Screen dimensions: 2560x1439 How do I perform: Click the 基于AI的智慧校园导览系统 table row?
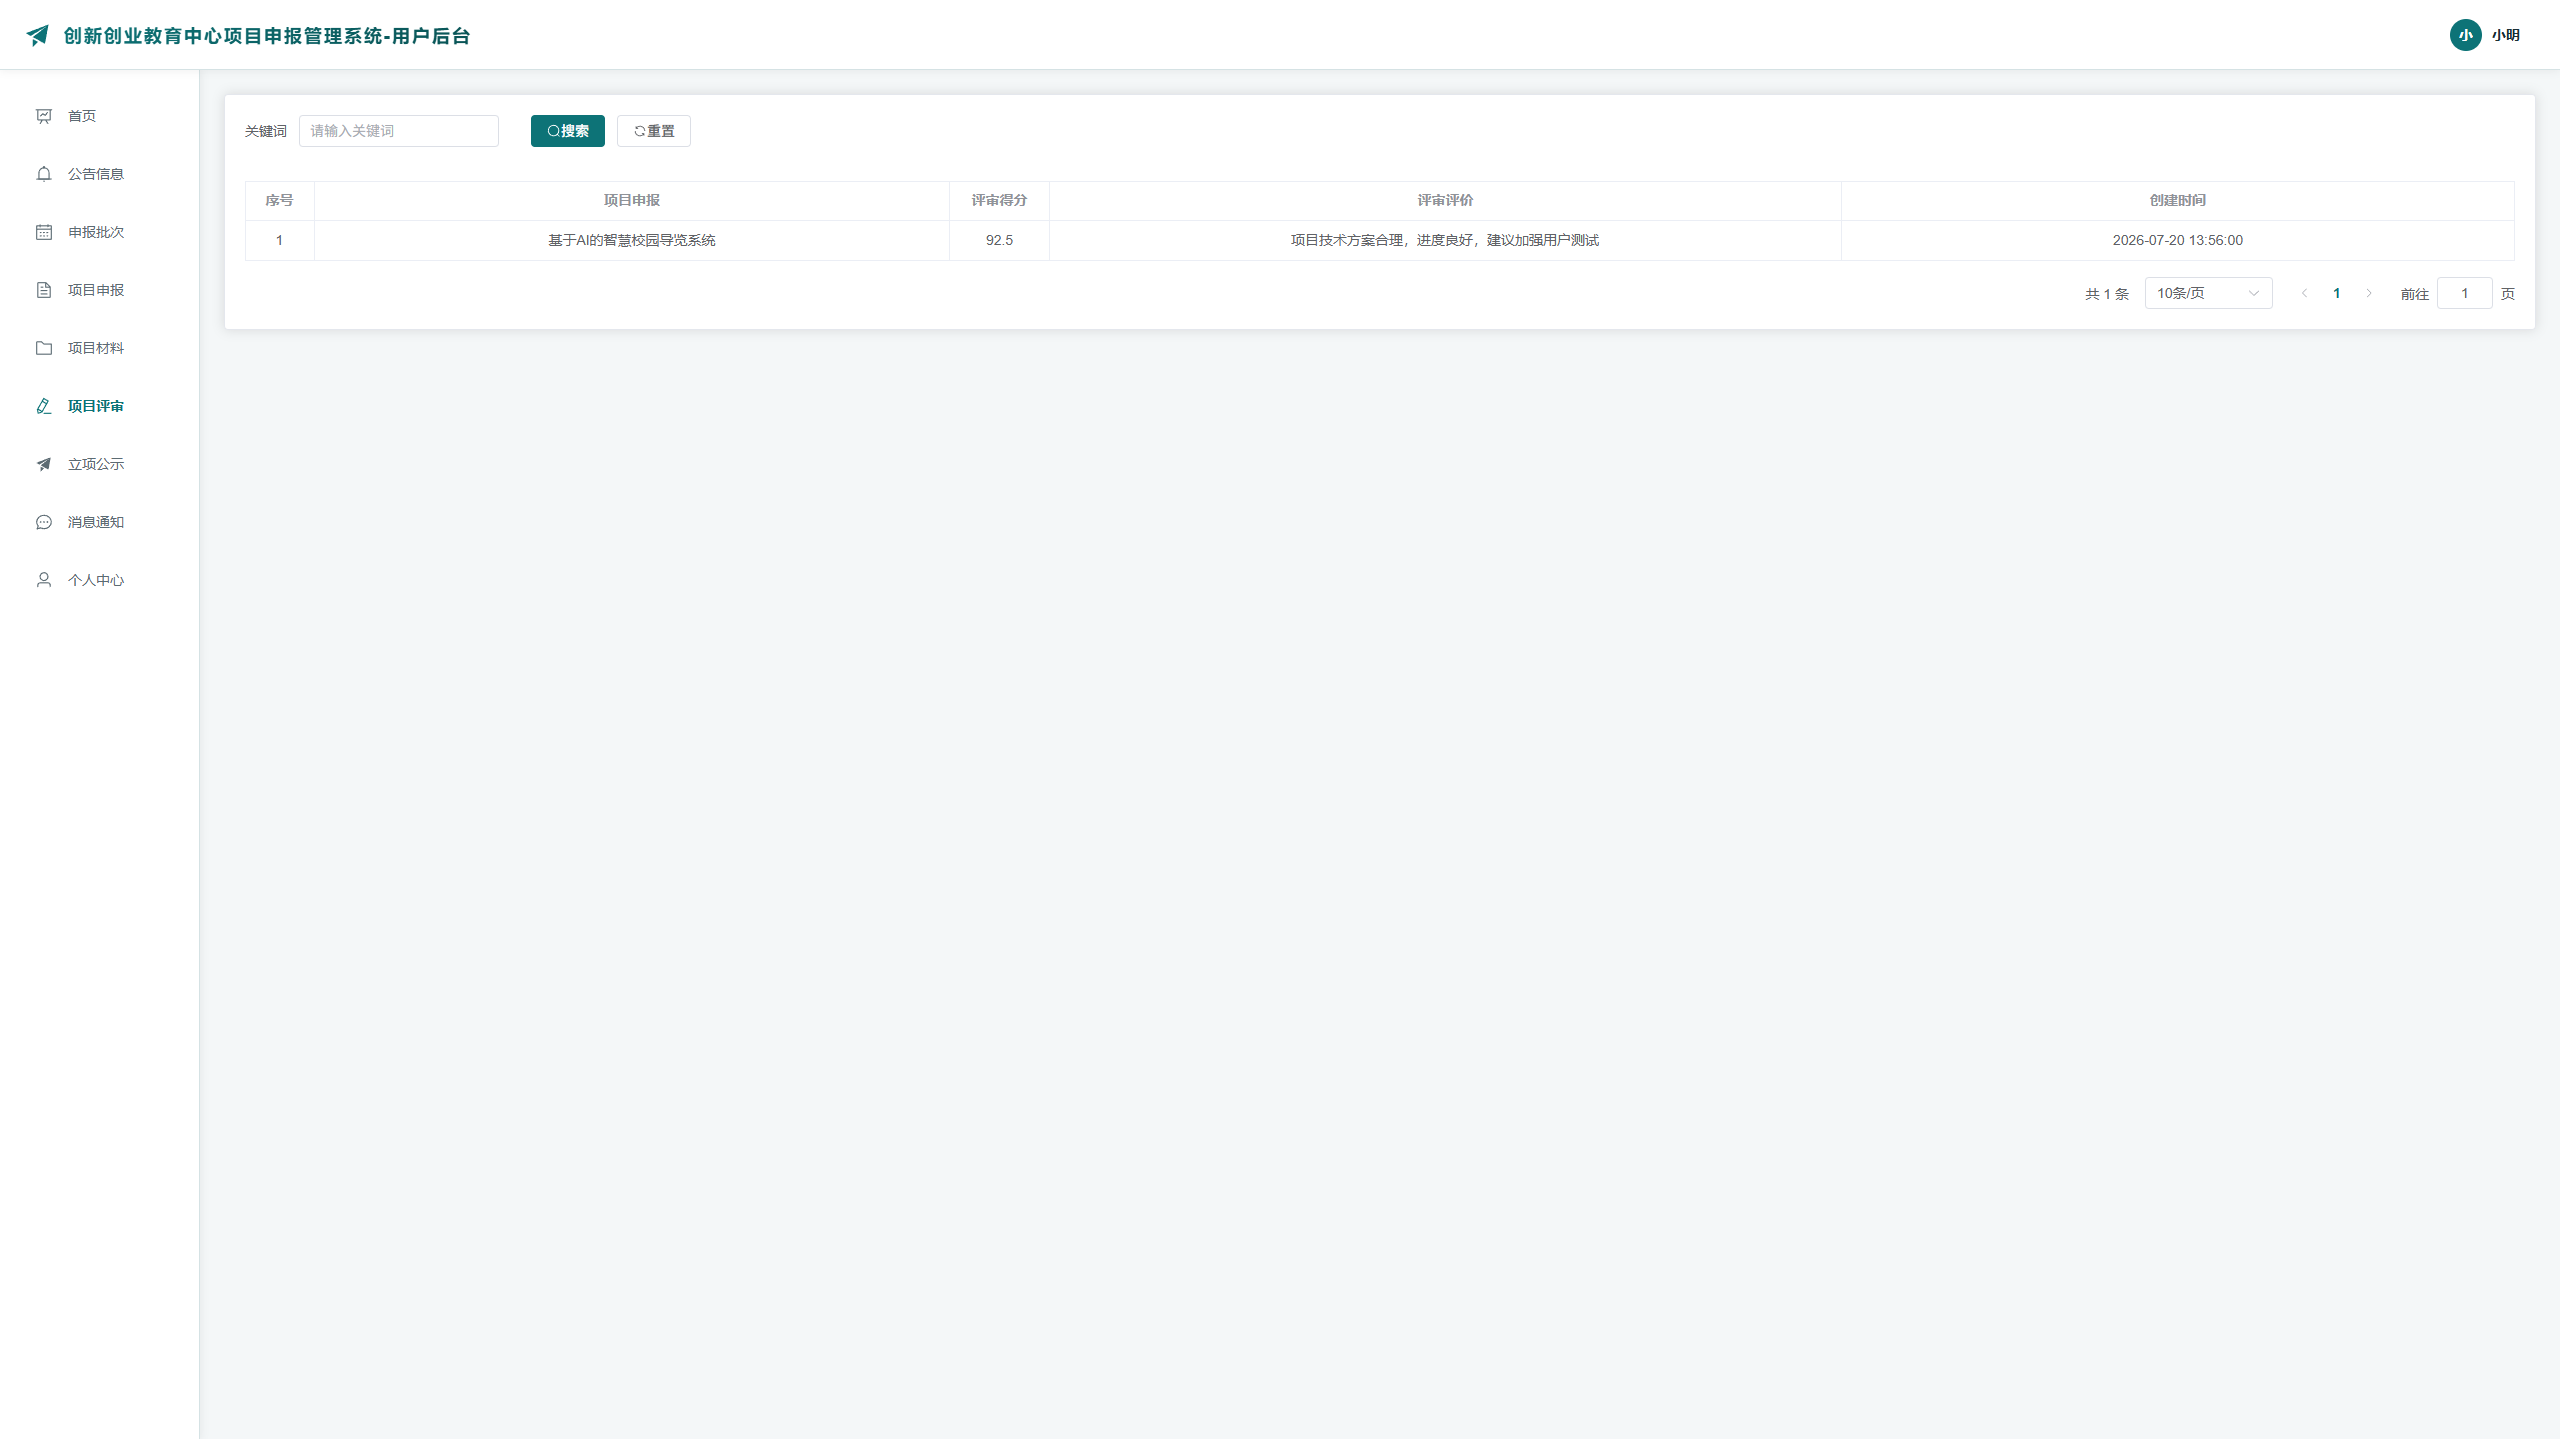coord(1380,240)
